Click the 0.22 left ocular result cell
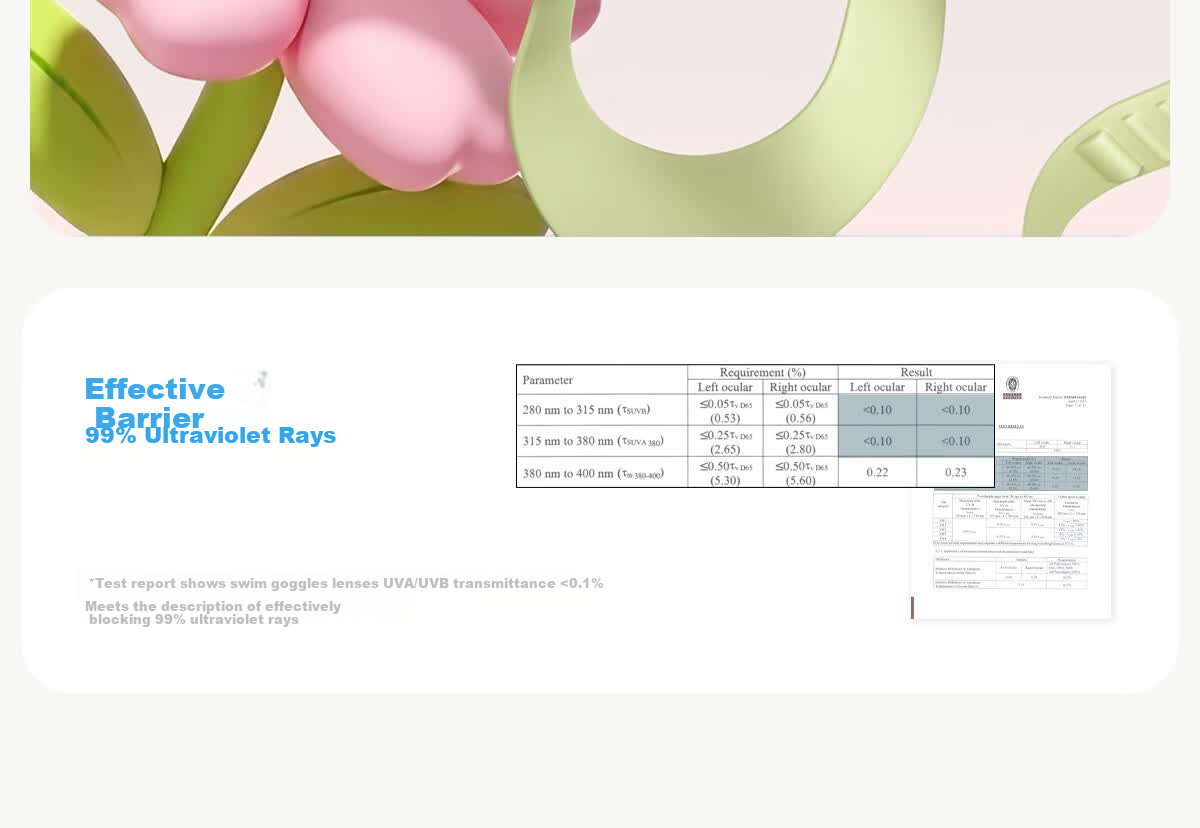Image resolution: width=1200 pixels, height=828 pixels. click(877, 472)
